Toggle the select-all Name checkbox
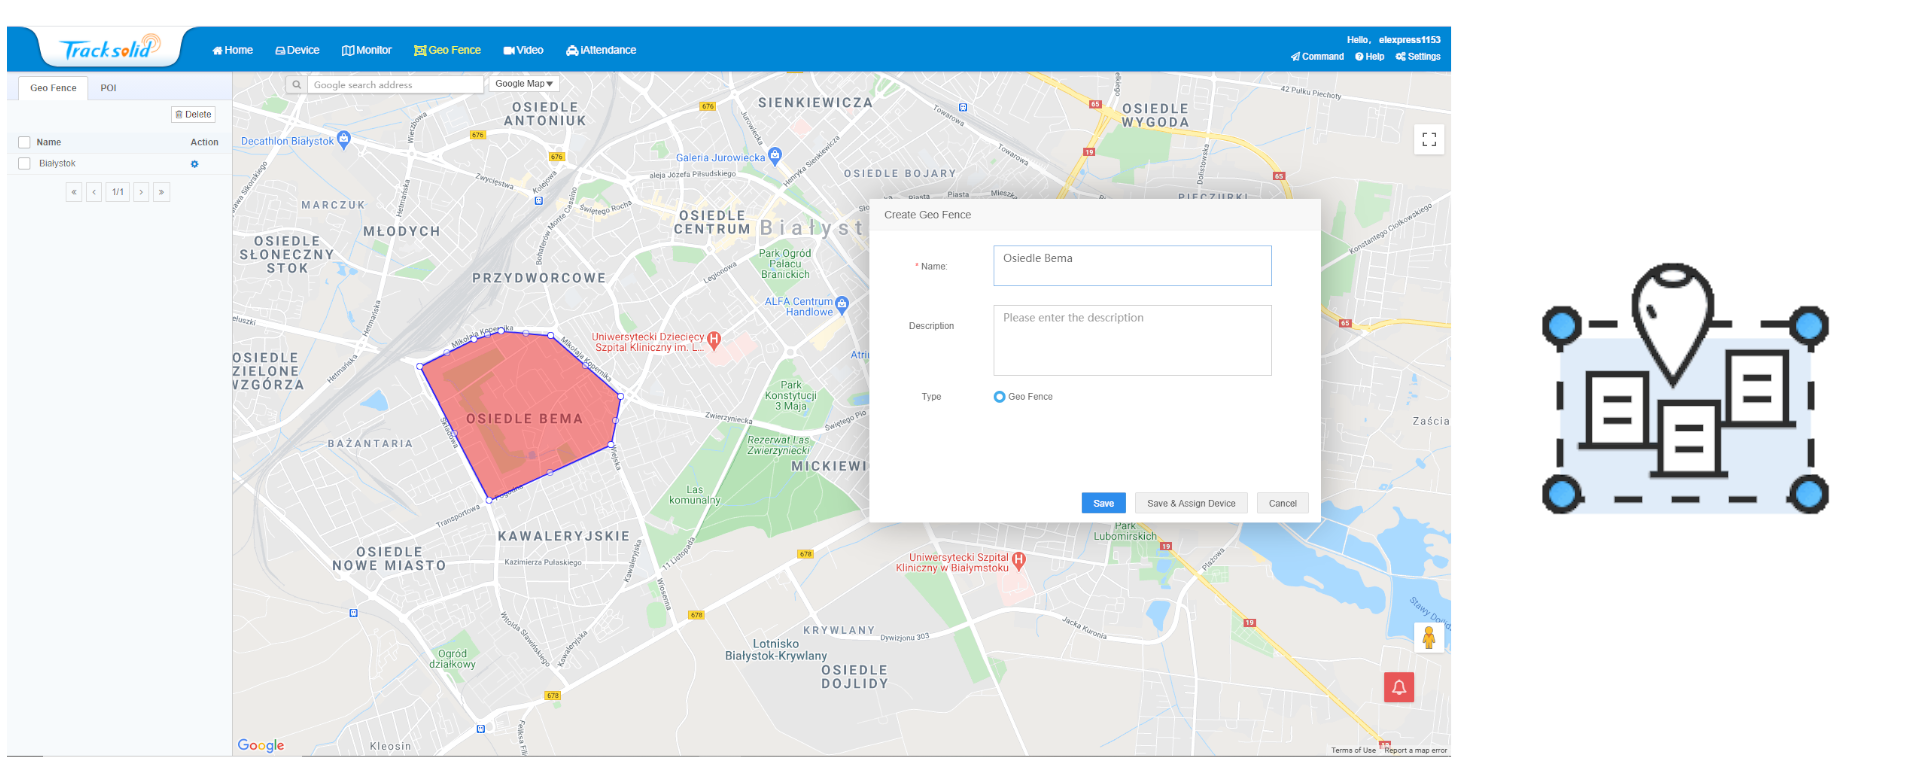1914x782 pixels. click(25, 142)
